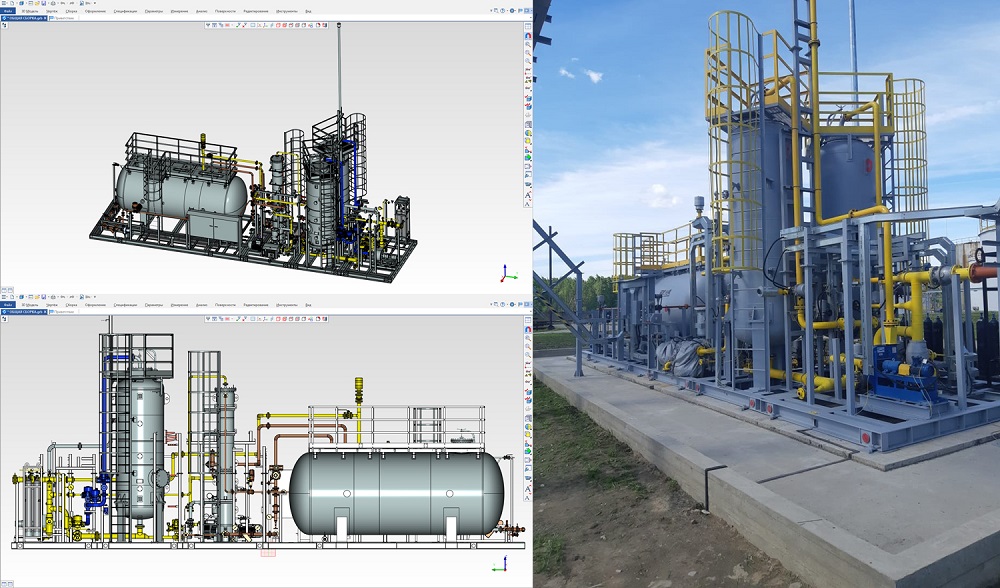Open Инструменты menu in side-view window

(x=284, y=304)
